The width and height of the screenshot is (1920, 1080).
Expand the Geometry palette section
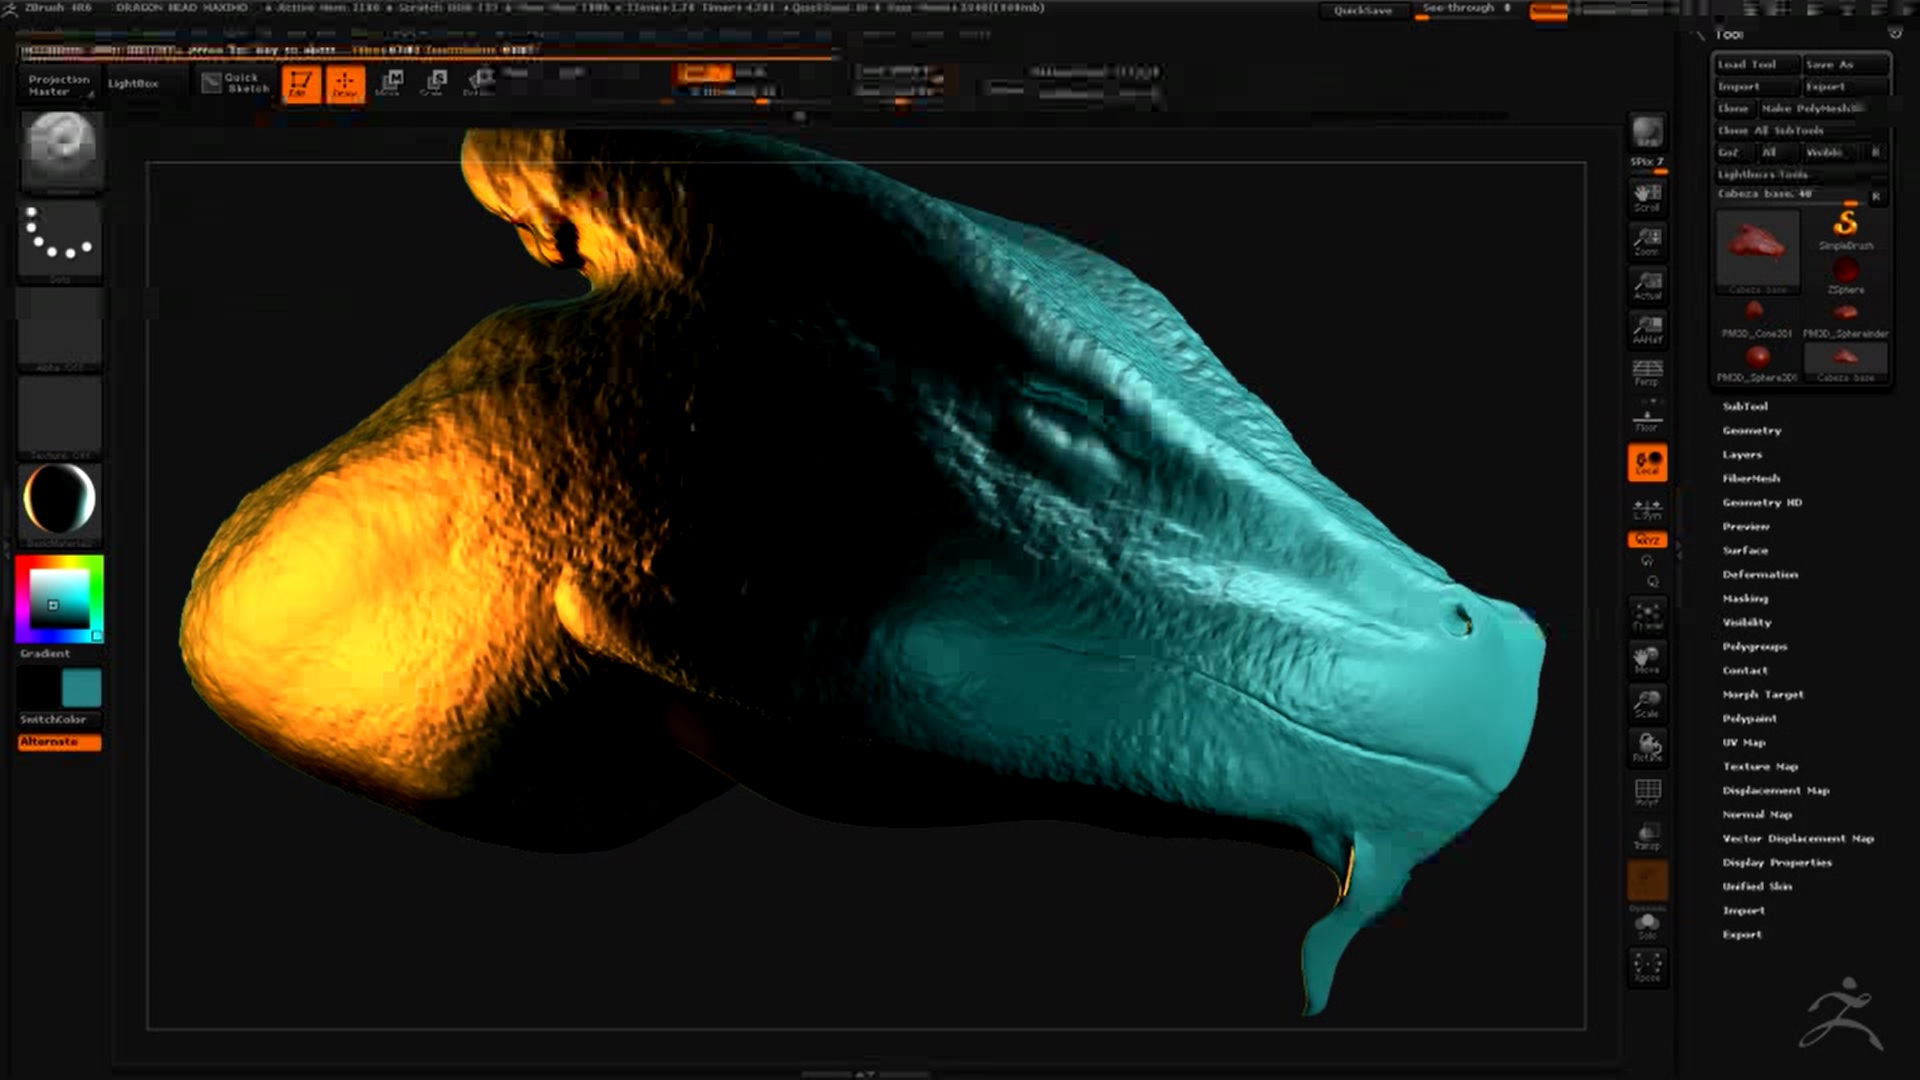(1751, 430)
